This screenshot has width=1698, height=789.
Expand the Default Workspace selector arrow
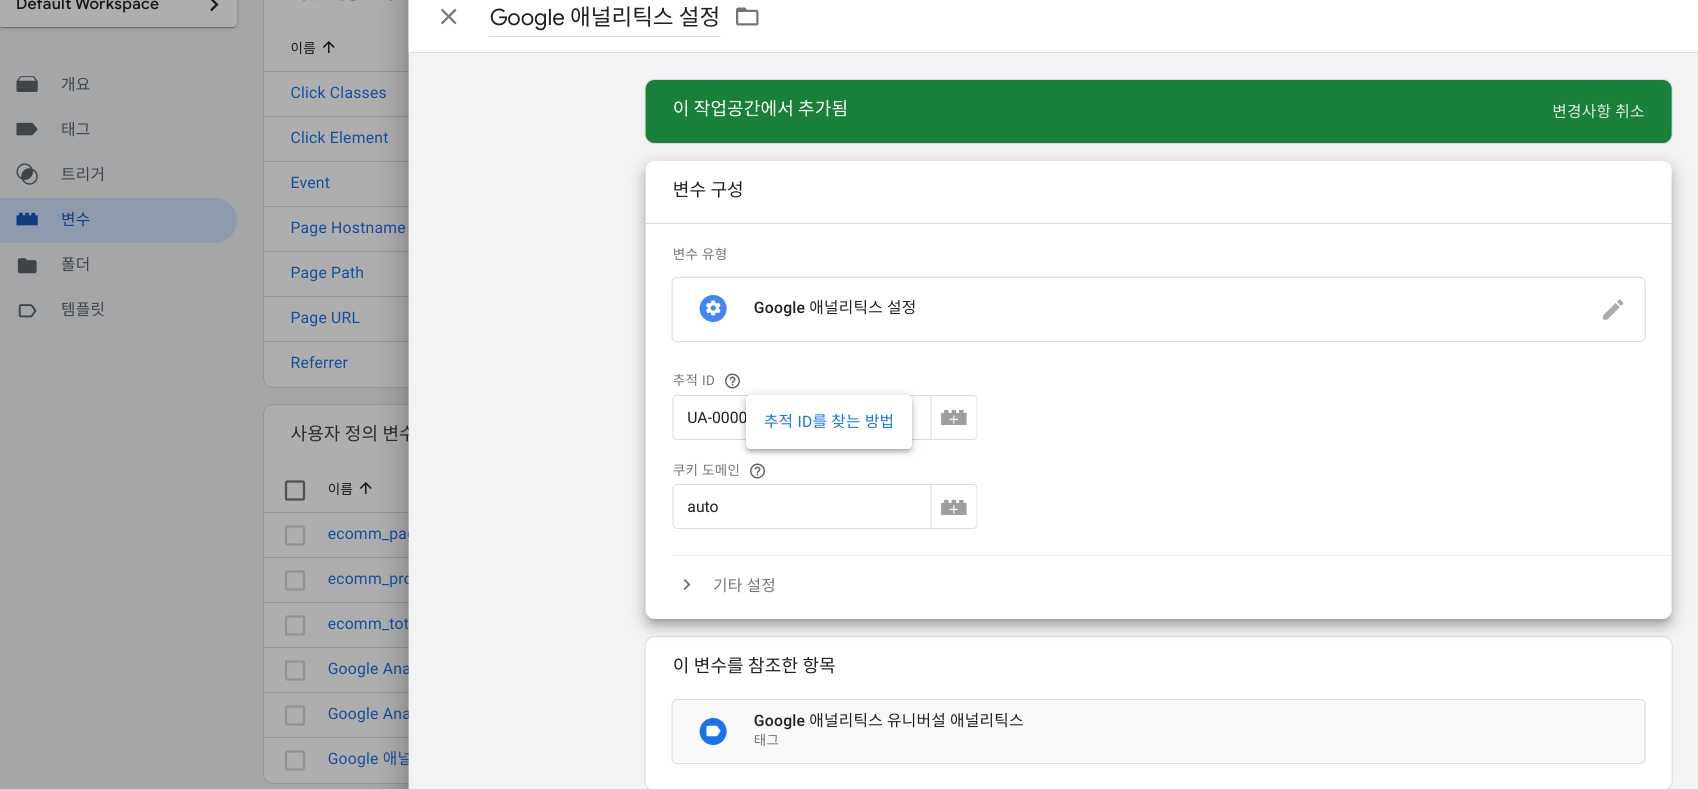(214, 6)
